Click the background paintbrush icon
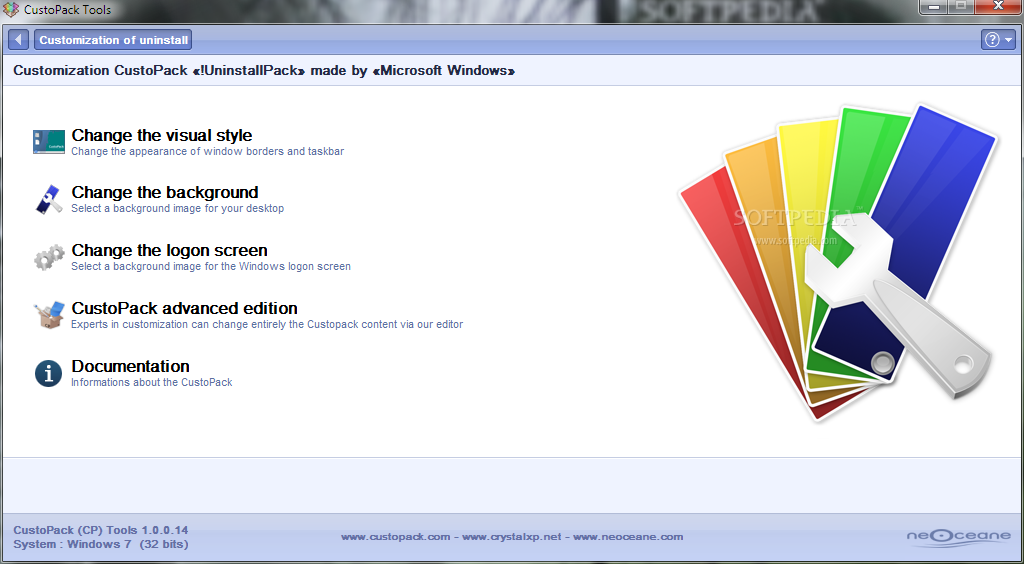The width and height of the screenshot is (1024, 564). pyautogui.click(x=49, y=199)
